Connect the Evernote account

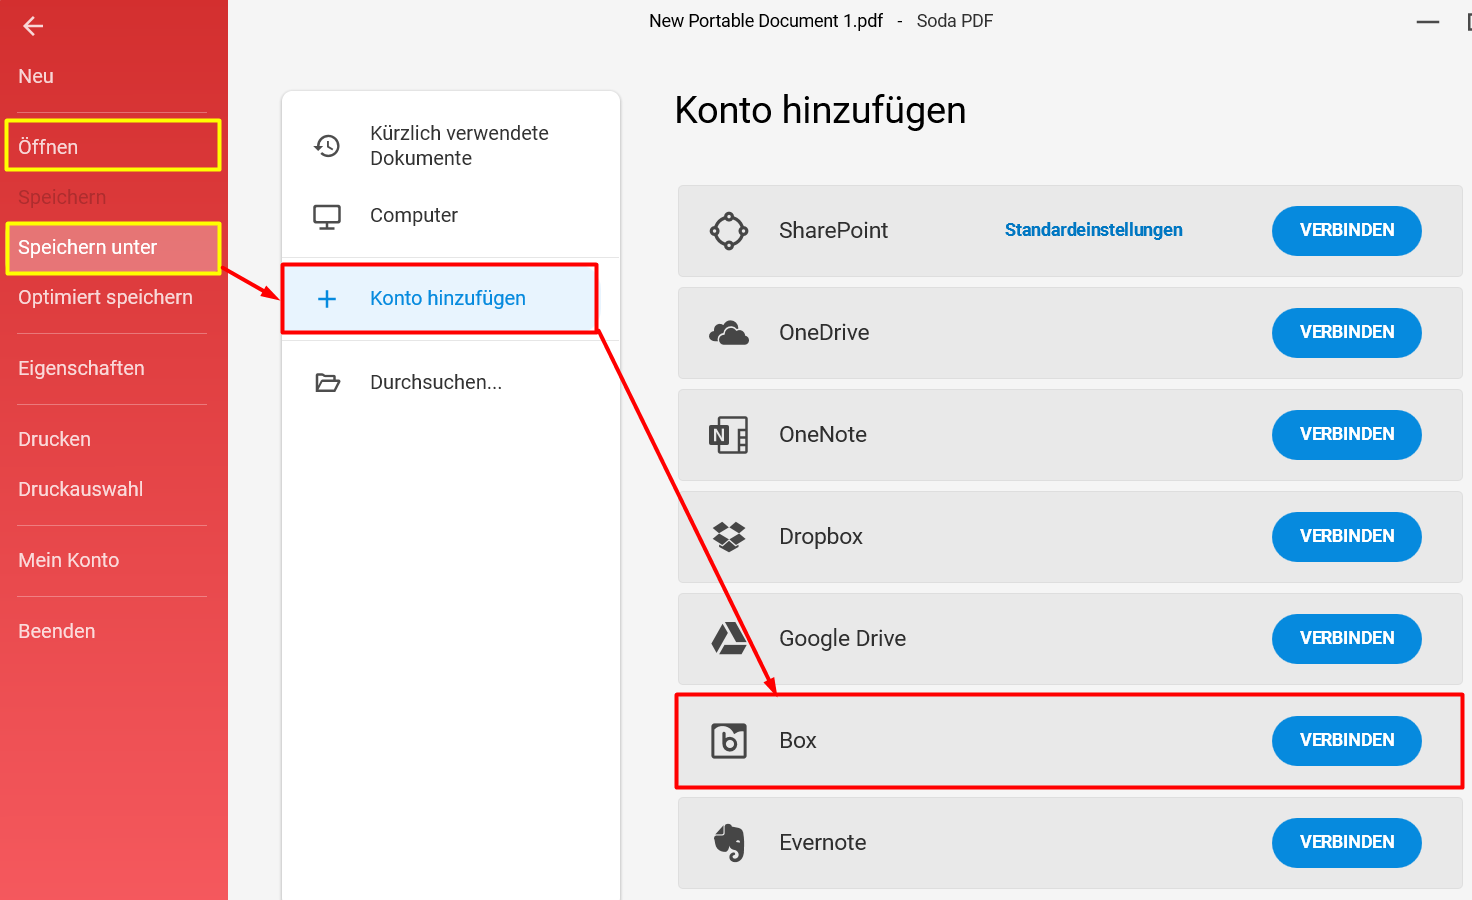[x=1346, y=842]
